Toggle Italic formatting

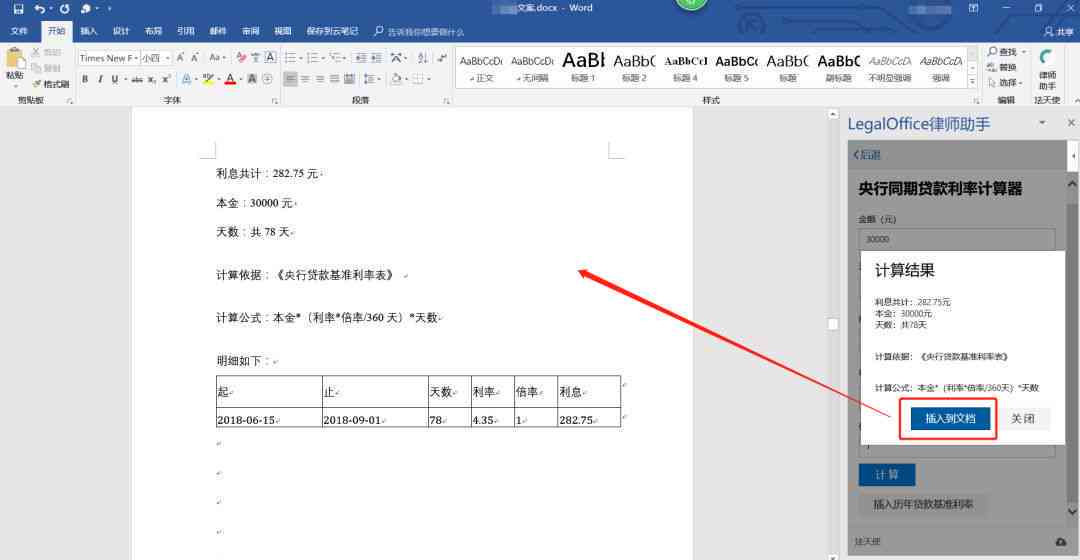point(100,79)
